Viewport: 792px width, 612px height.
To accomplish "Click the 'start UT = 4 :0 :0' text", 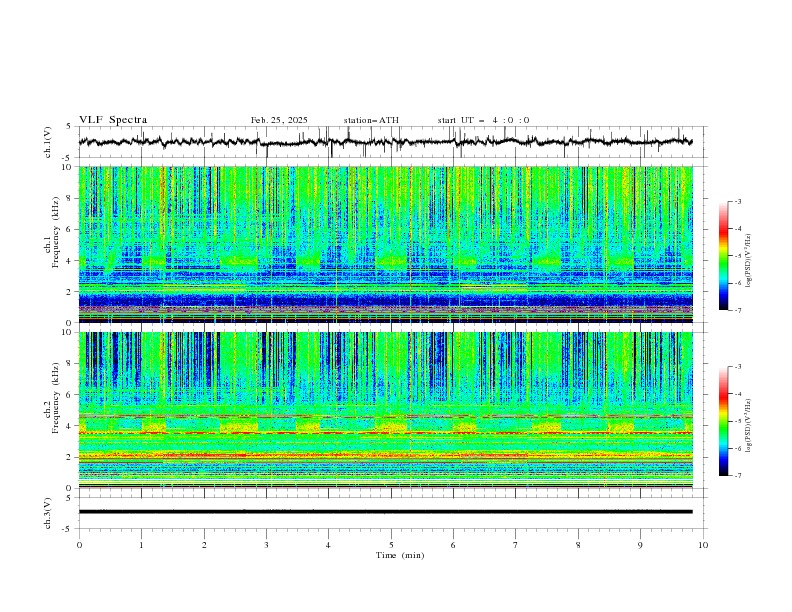I will (x=483, y=120).
